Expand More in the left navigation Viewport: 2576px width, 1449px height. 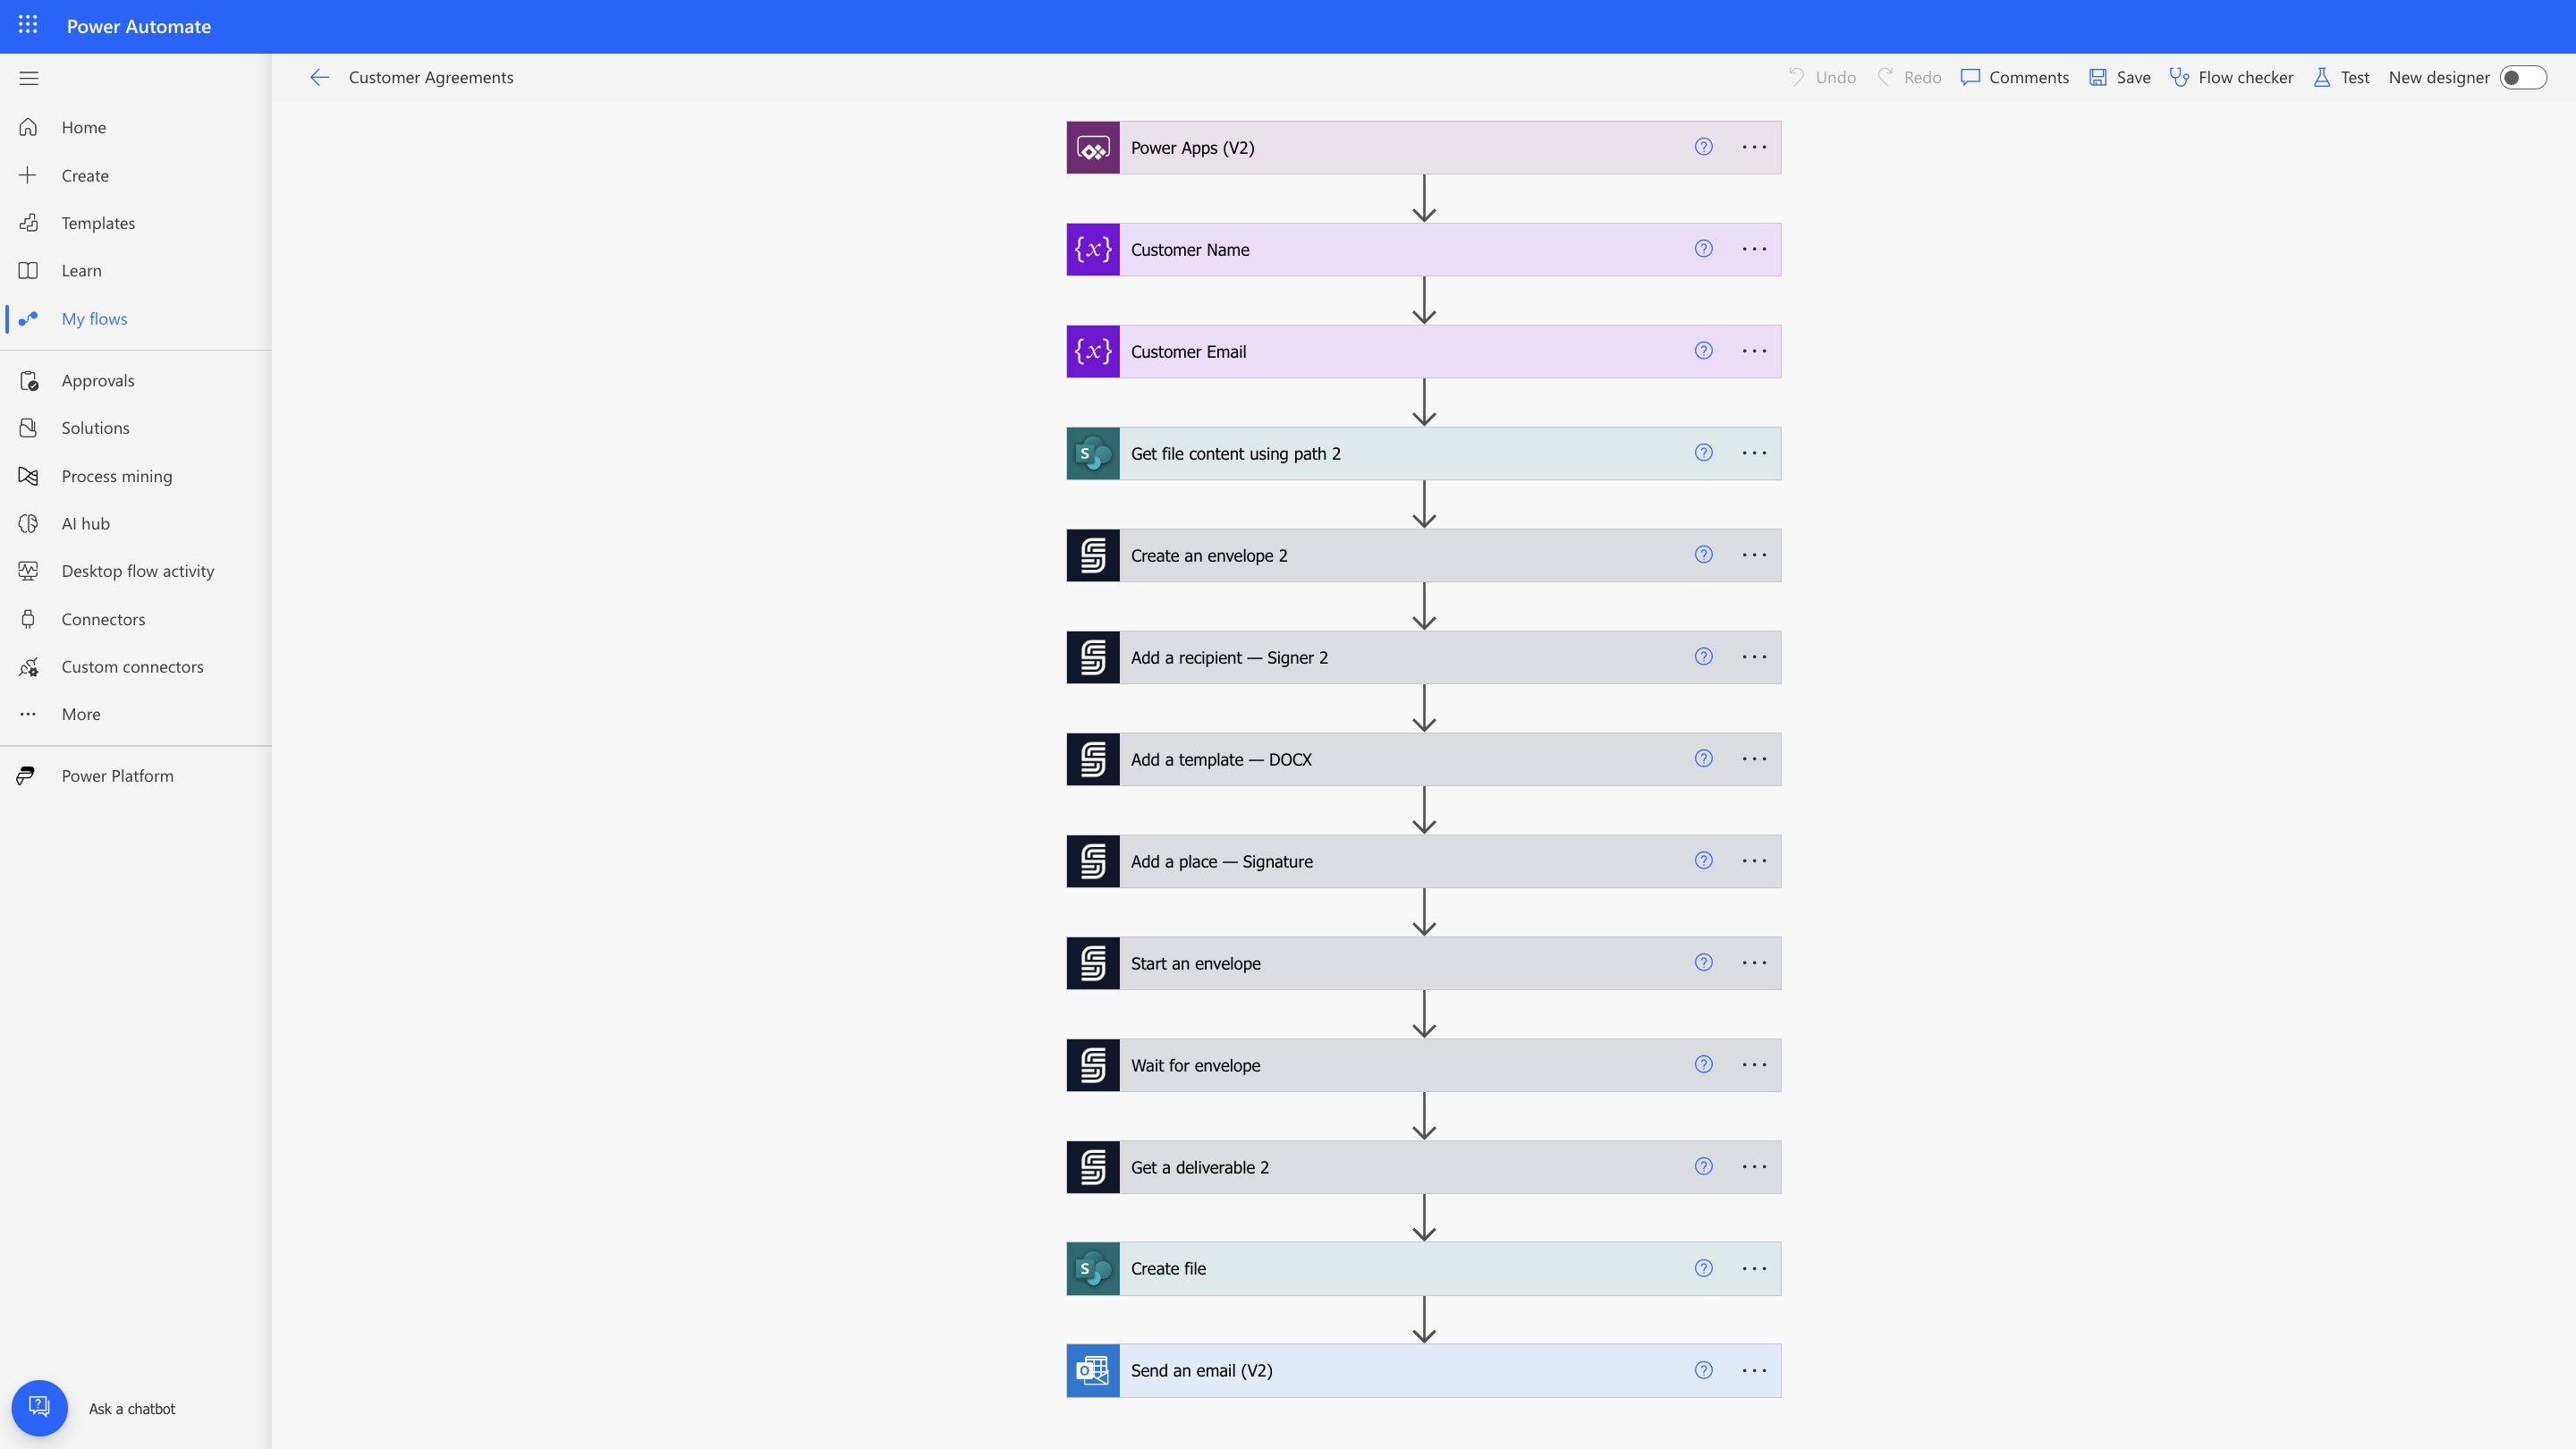(80, 714)
